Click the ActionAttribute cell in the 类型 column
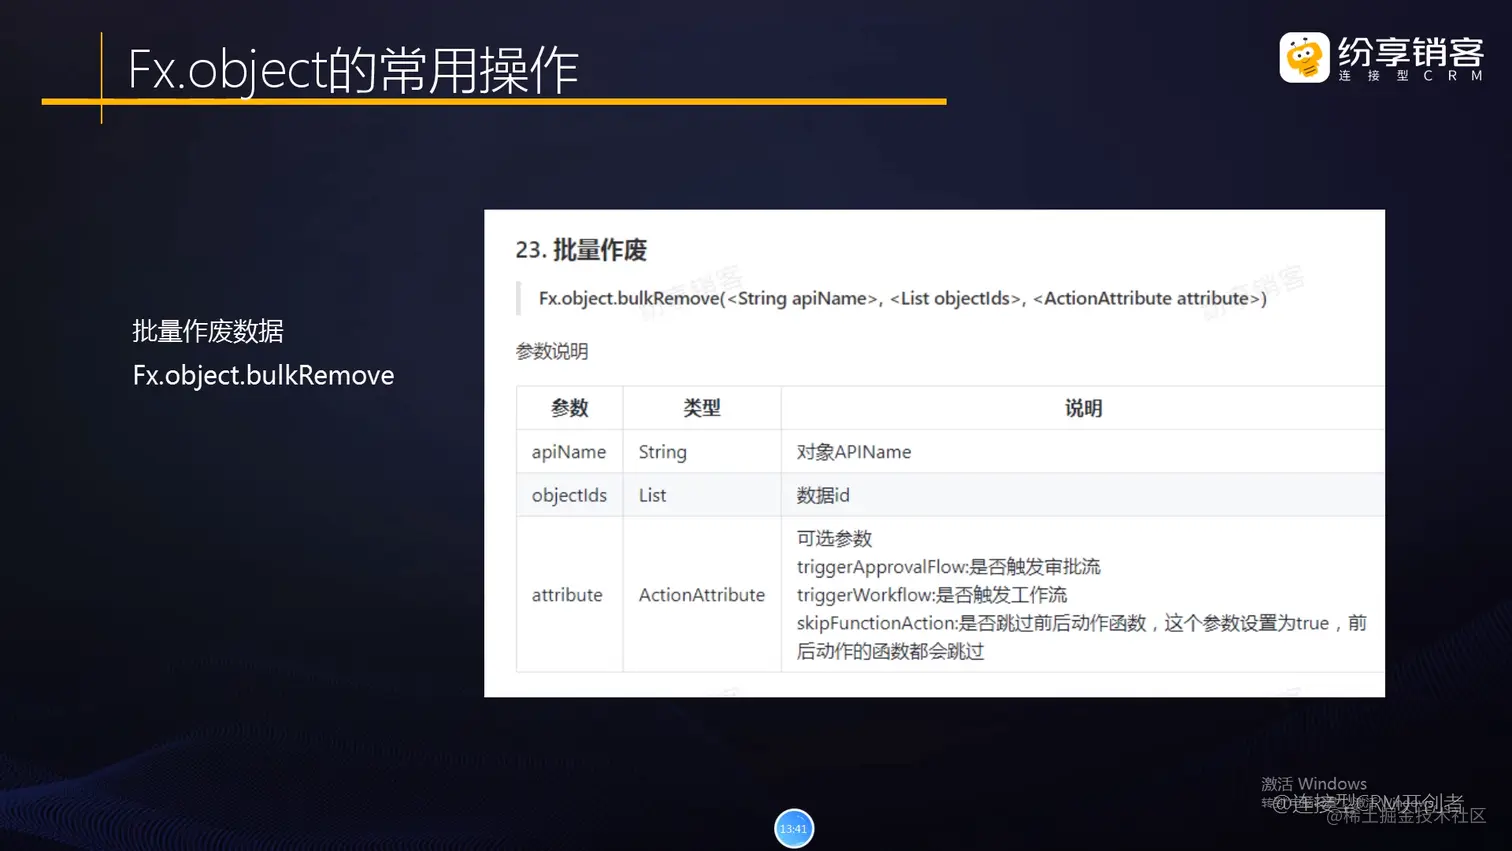The image size is (1512, 851). (x=702, y=595)
